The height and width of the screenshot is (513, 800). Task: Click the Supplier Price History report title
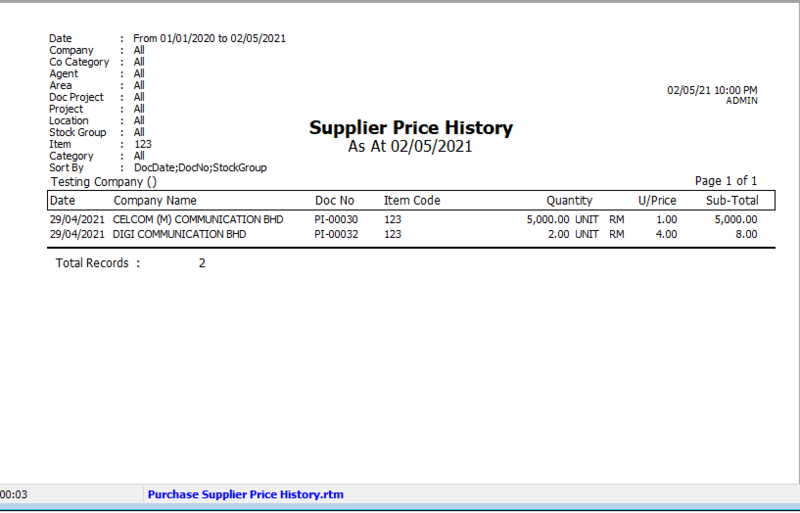tap(410, 128)
